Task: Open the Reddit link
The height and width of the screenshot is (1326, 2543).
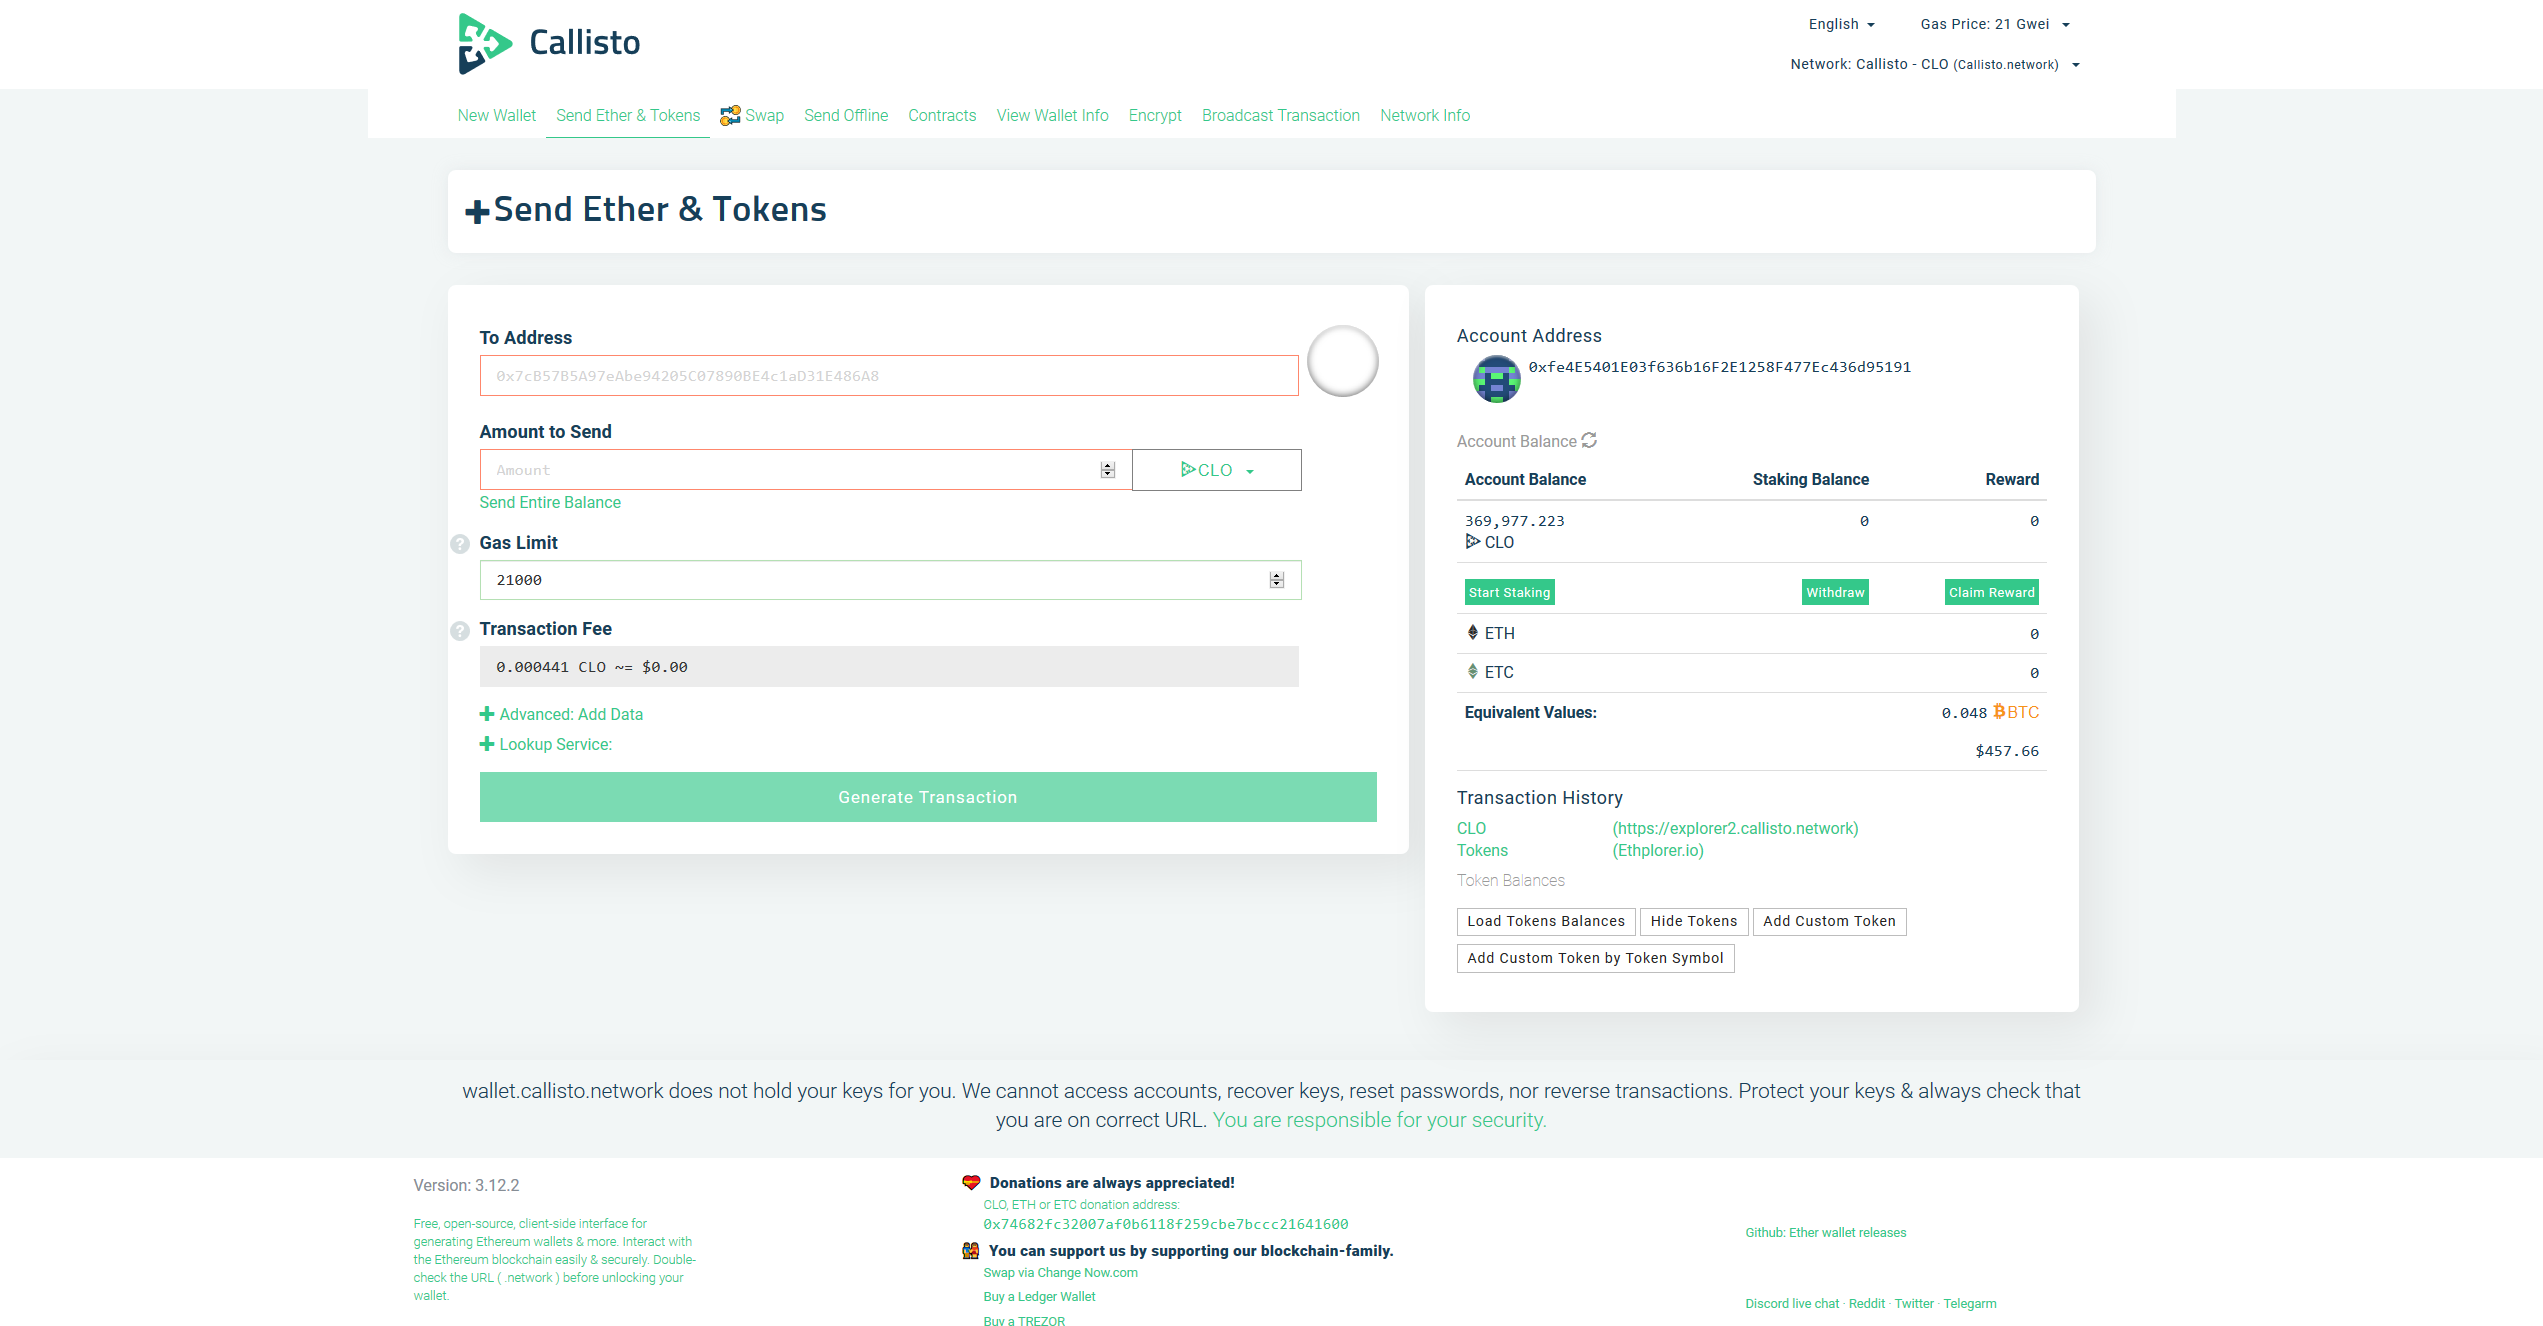Action: pos(1866,1304)
